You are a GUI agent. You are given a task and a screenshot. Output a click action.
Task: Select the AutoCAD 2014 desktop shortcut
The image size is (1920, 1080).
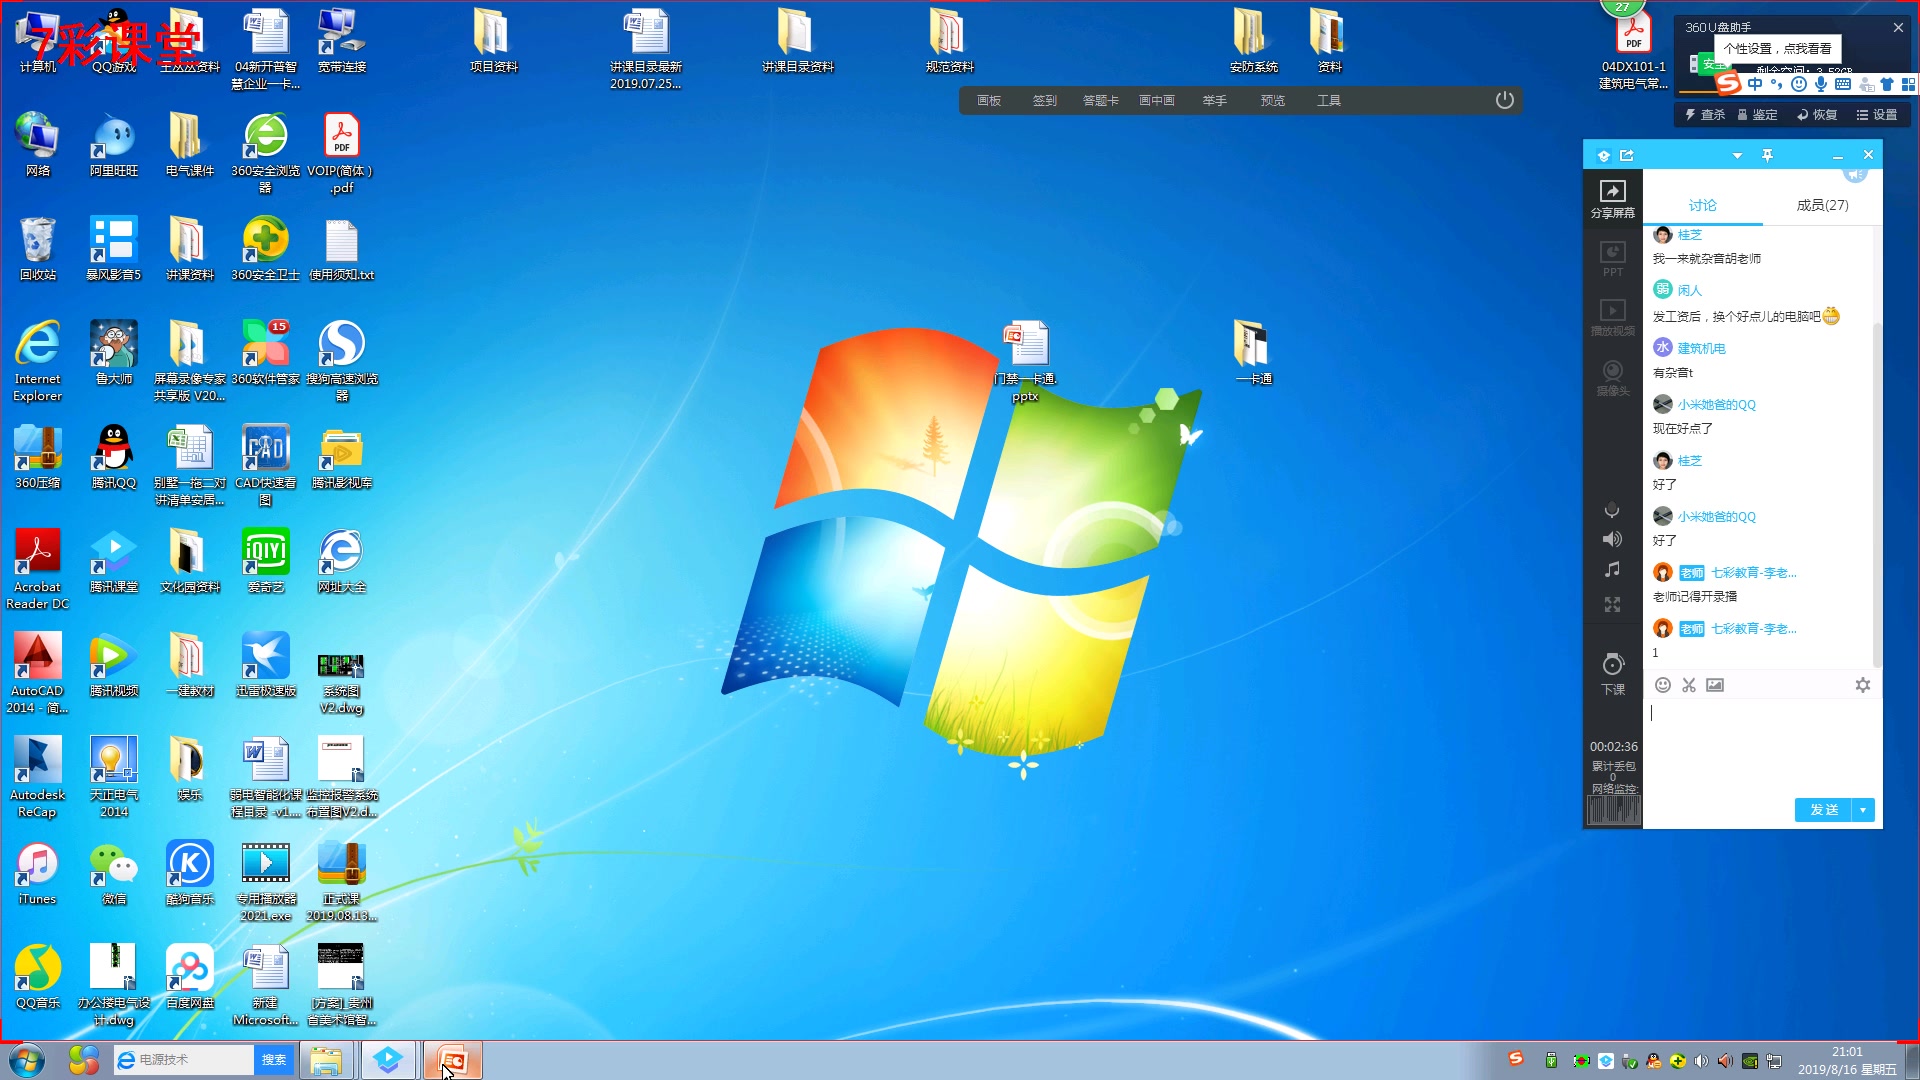(38, 674)
